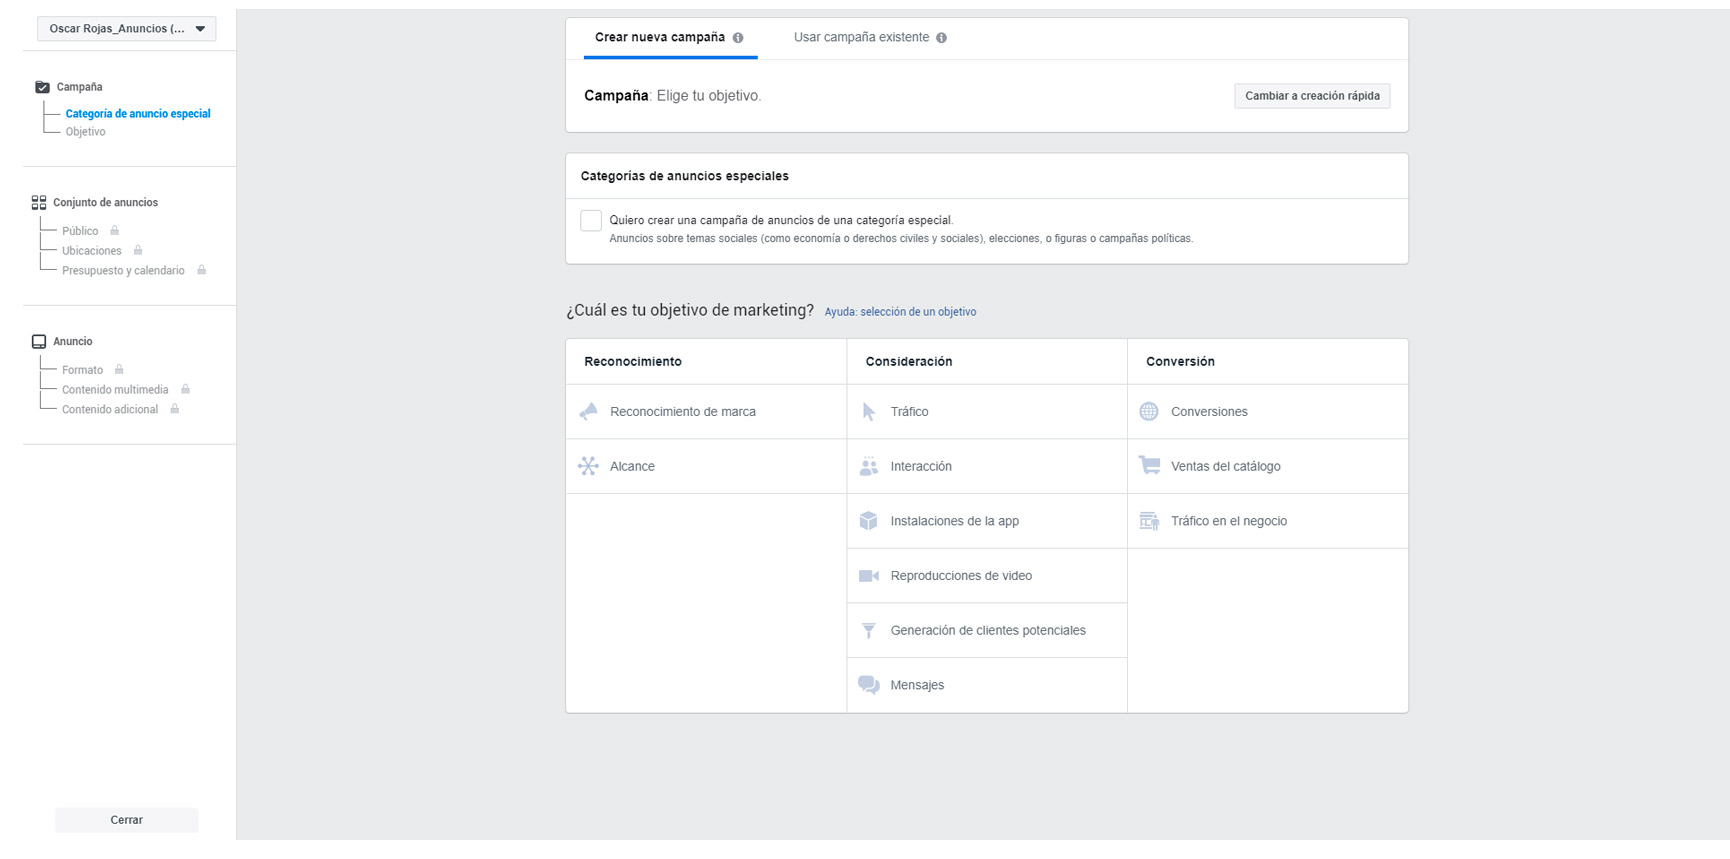
Task: Enable the special ad category checkbox
Action: [x=591, y=221]
